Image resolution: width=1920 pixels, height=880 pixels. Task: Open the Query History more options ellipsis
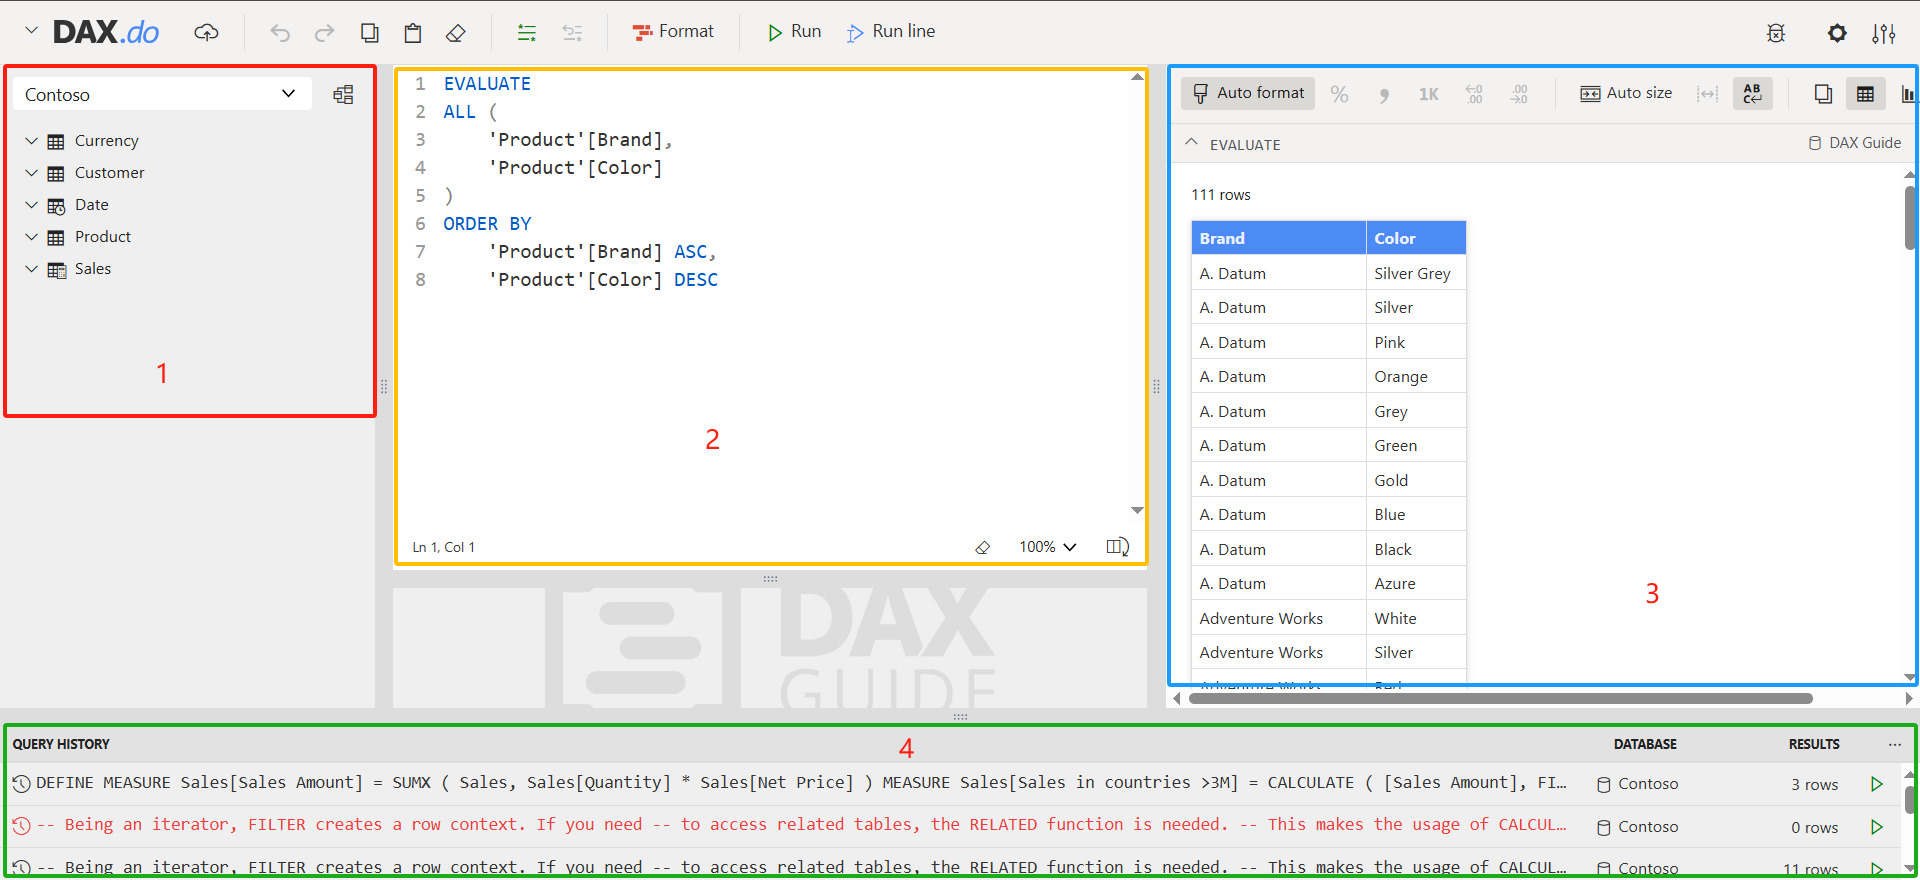(x=1895, y=744)
